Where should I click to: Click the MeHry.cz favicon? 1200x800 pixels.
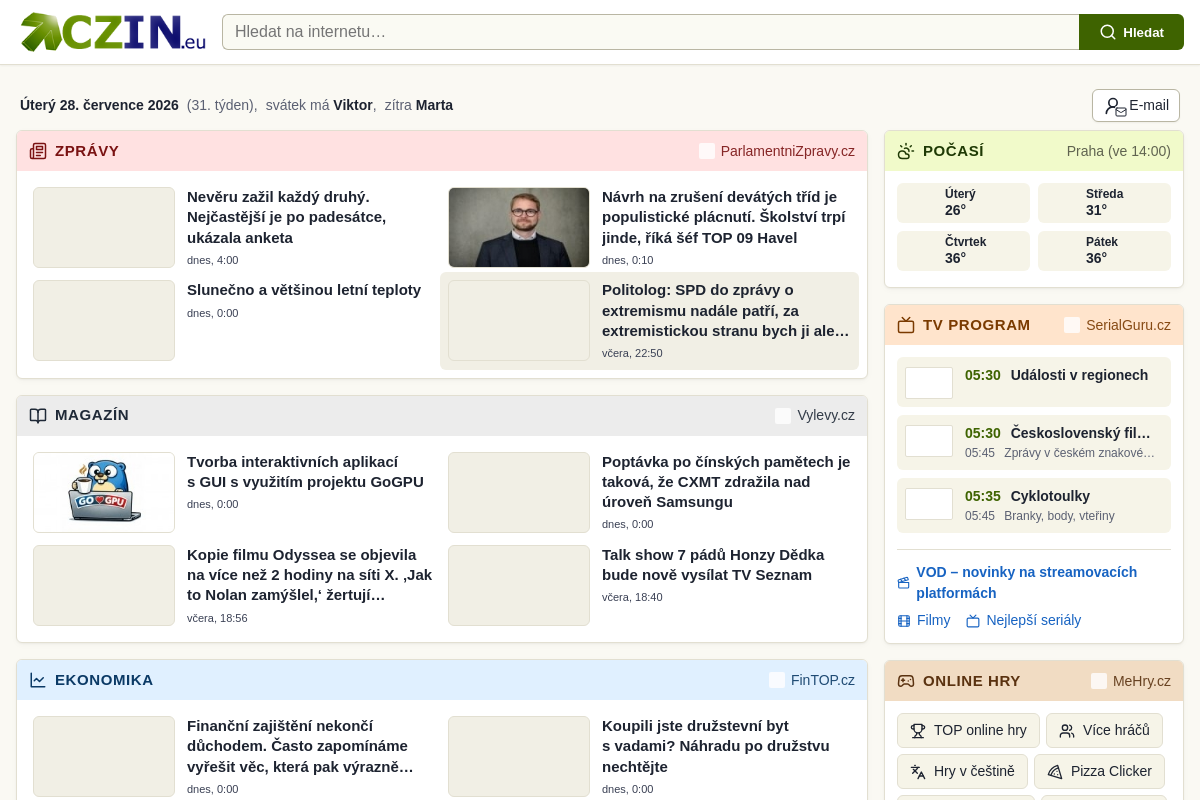[x=1099, y=681]
